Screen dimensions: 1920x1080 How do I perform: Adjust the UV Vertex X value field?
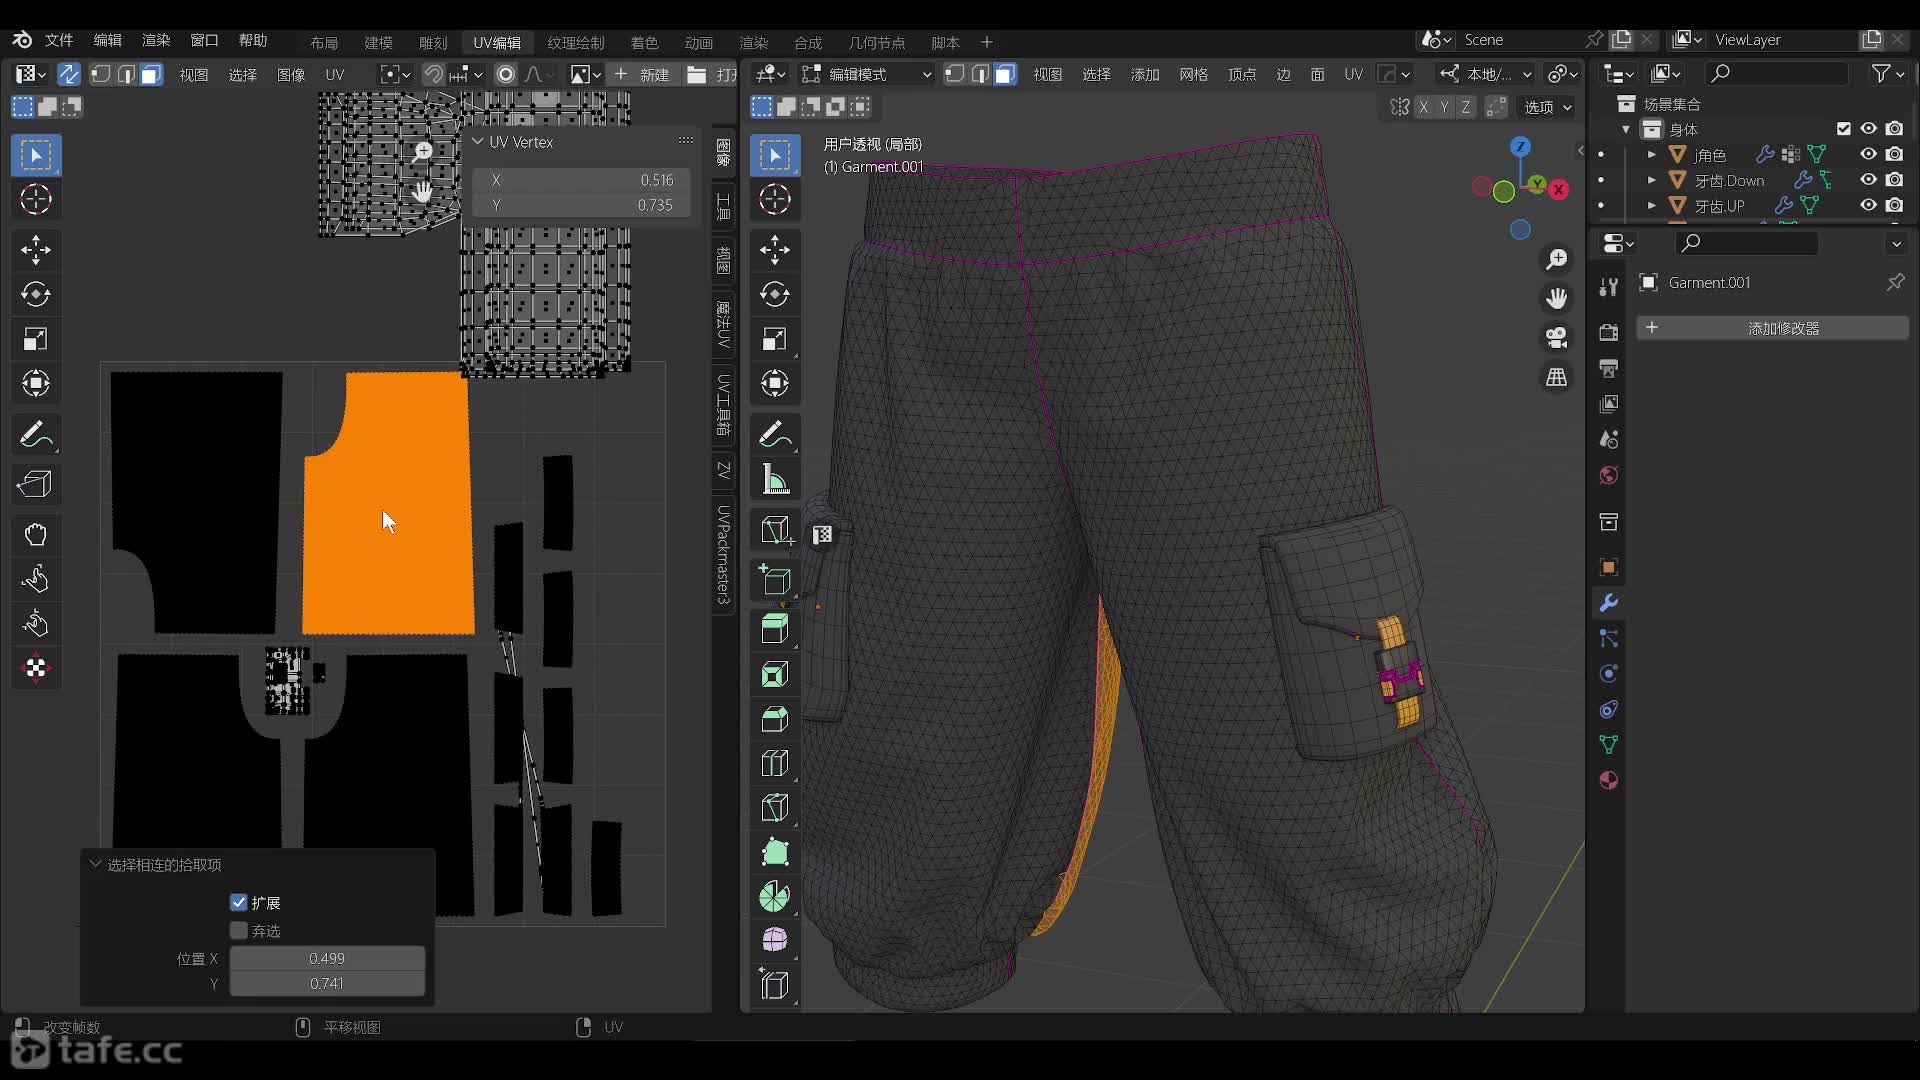pos(582,180)
